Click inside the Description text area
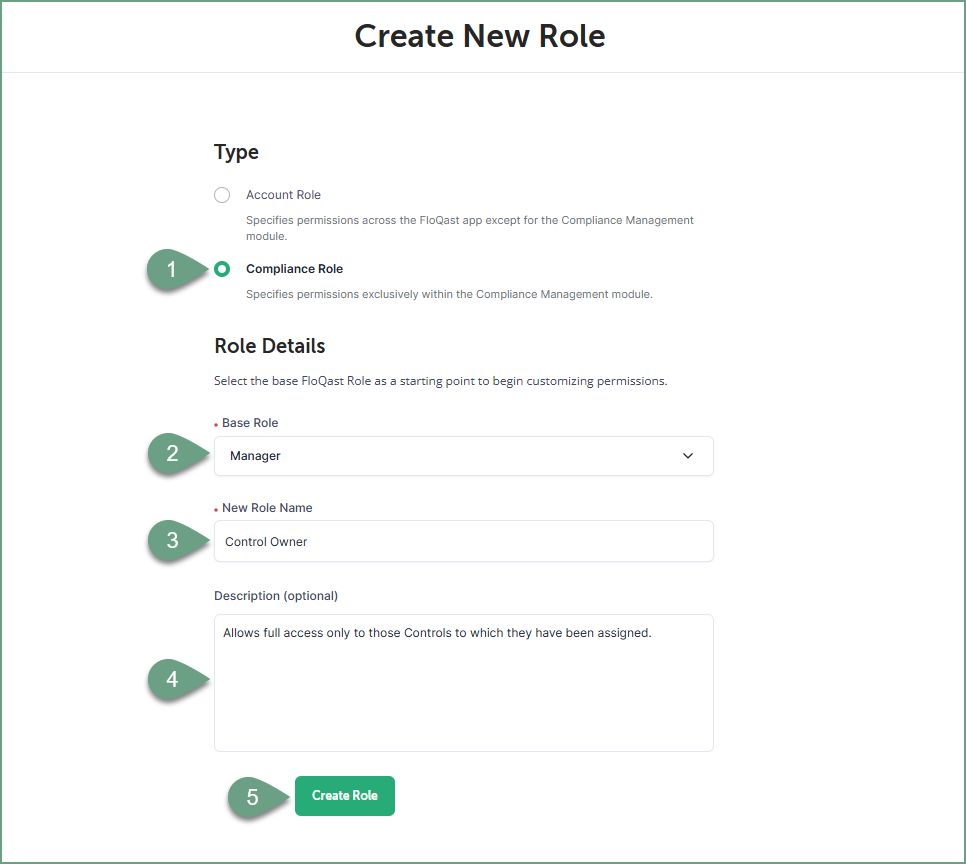The width and height of the screenshot is (966, 864). click(463, 683)
